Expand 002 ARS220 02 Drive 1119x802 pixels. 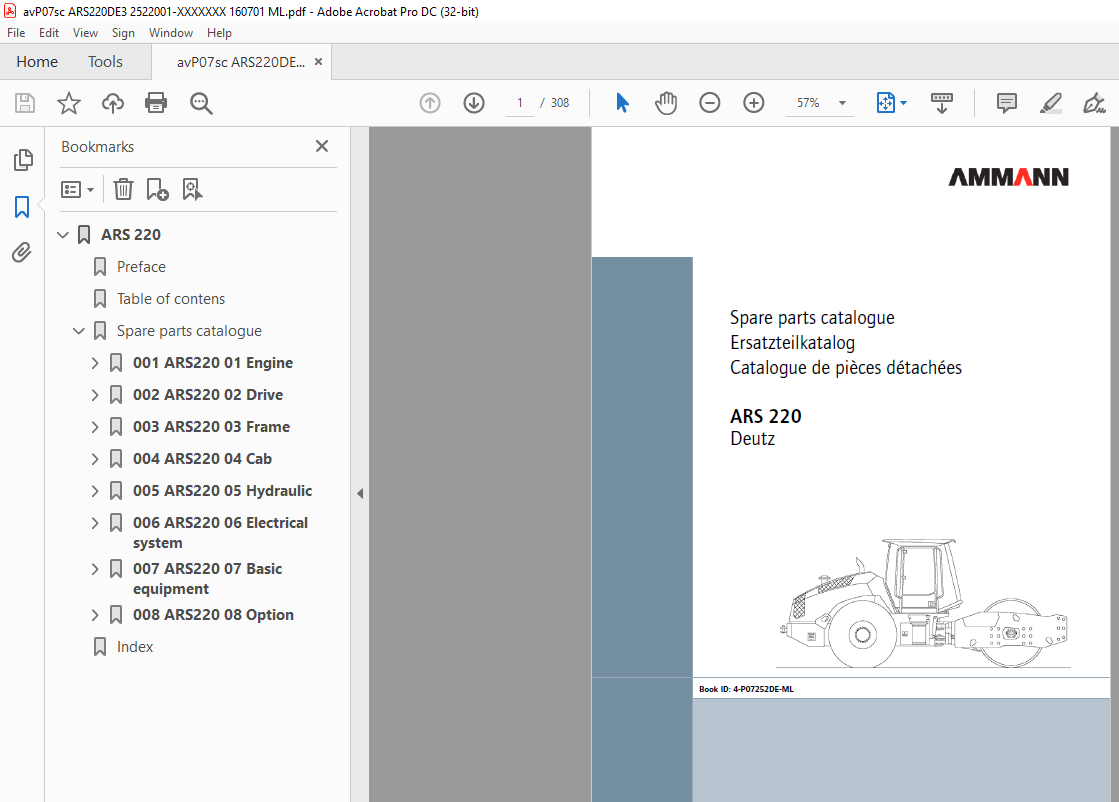click(95, 395)
